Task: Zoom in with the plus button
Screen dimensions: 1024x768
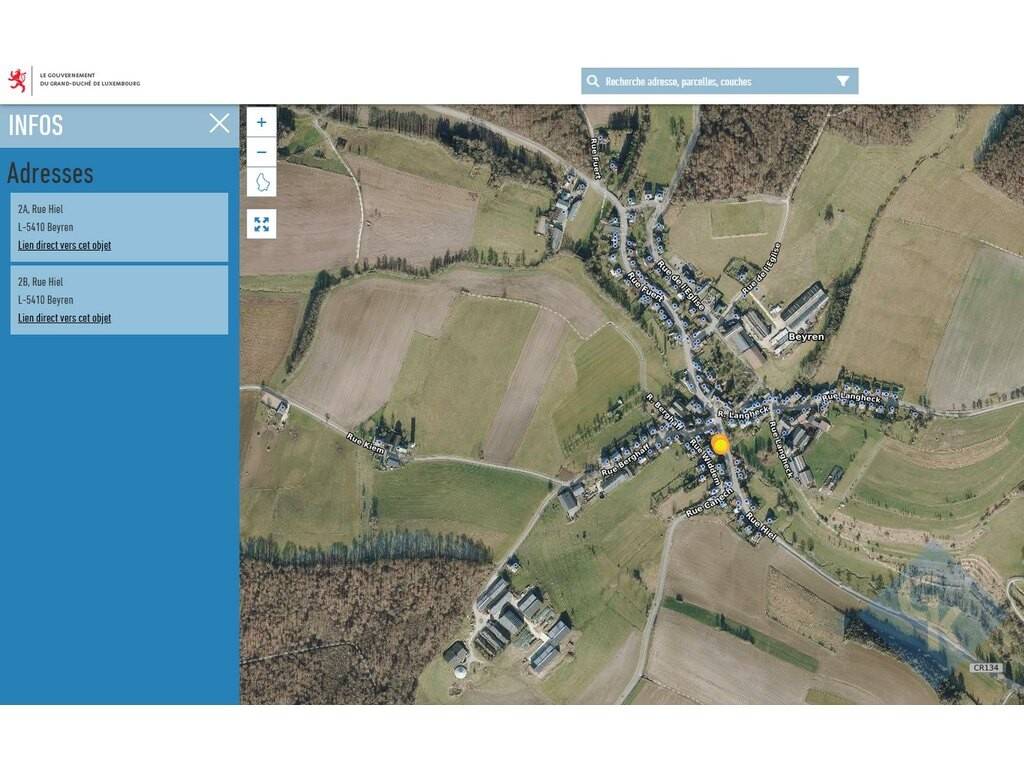Action: pyautogui.click(x=261, y=122)
